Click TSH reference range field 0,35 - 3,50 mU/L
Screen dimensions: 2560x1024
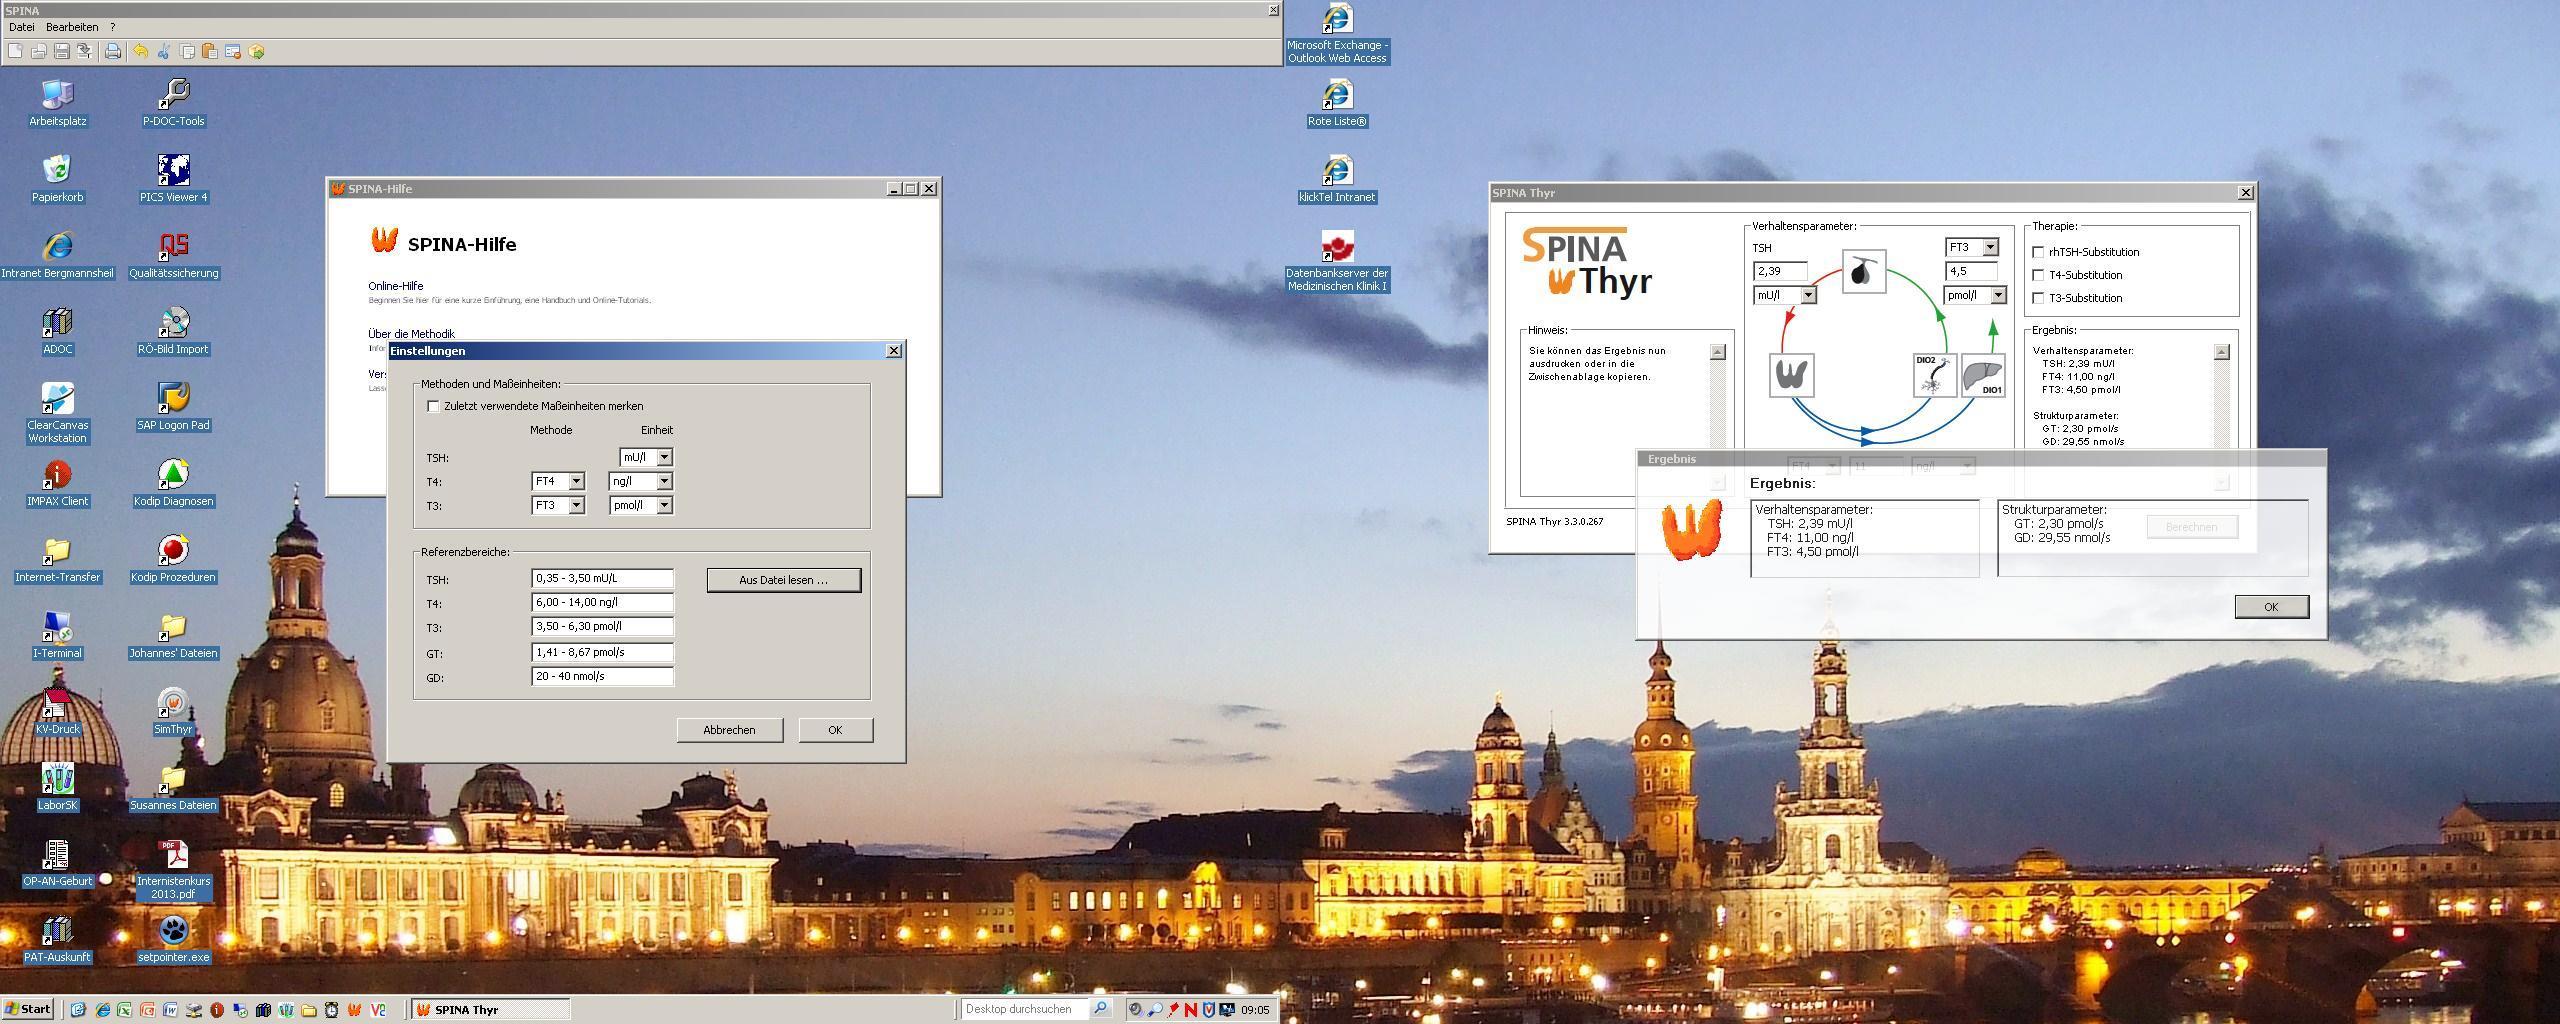click(603, 578)
